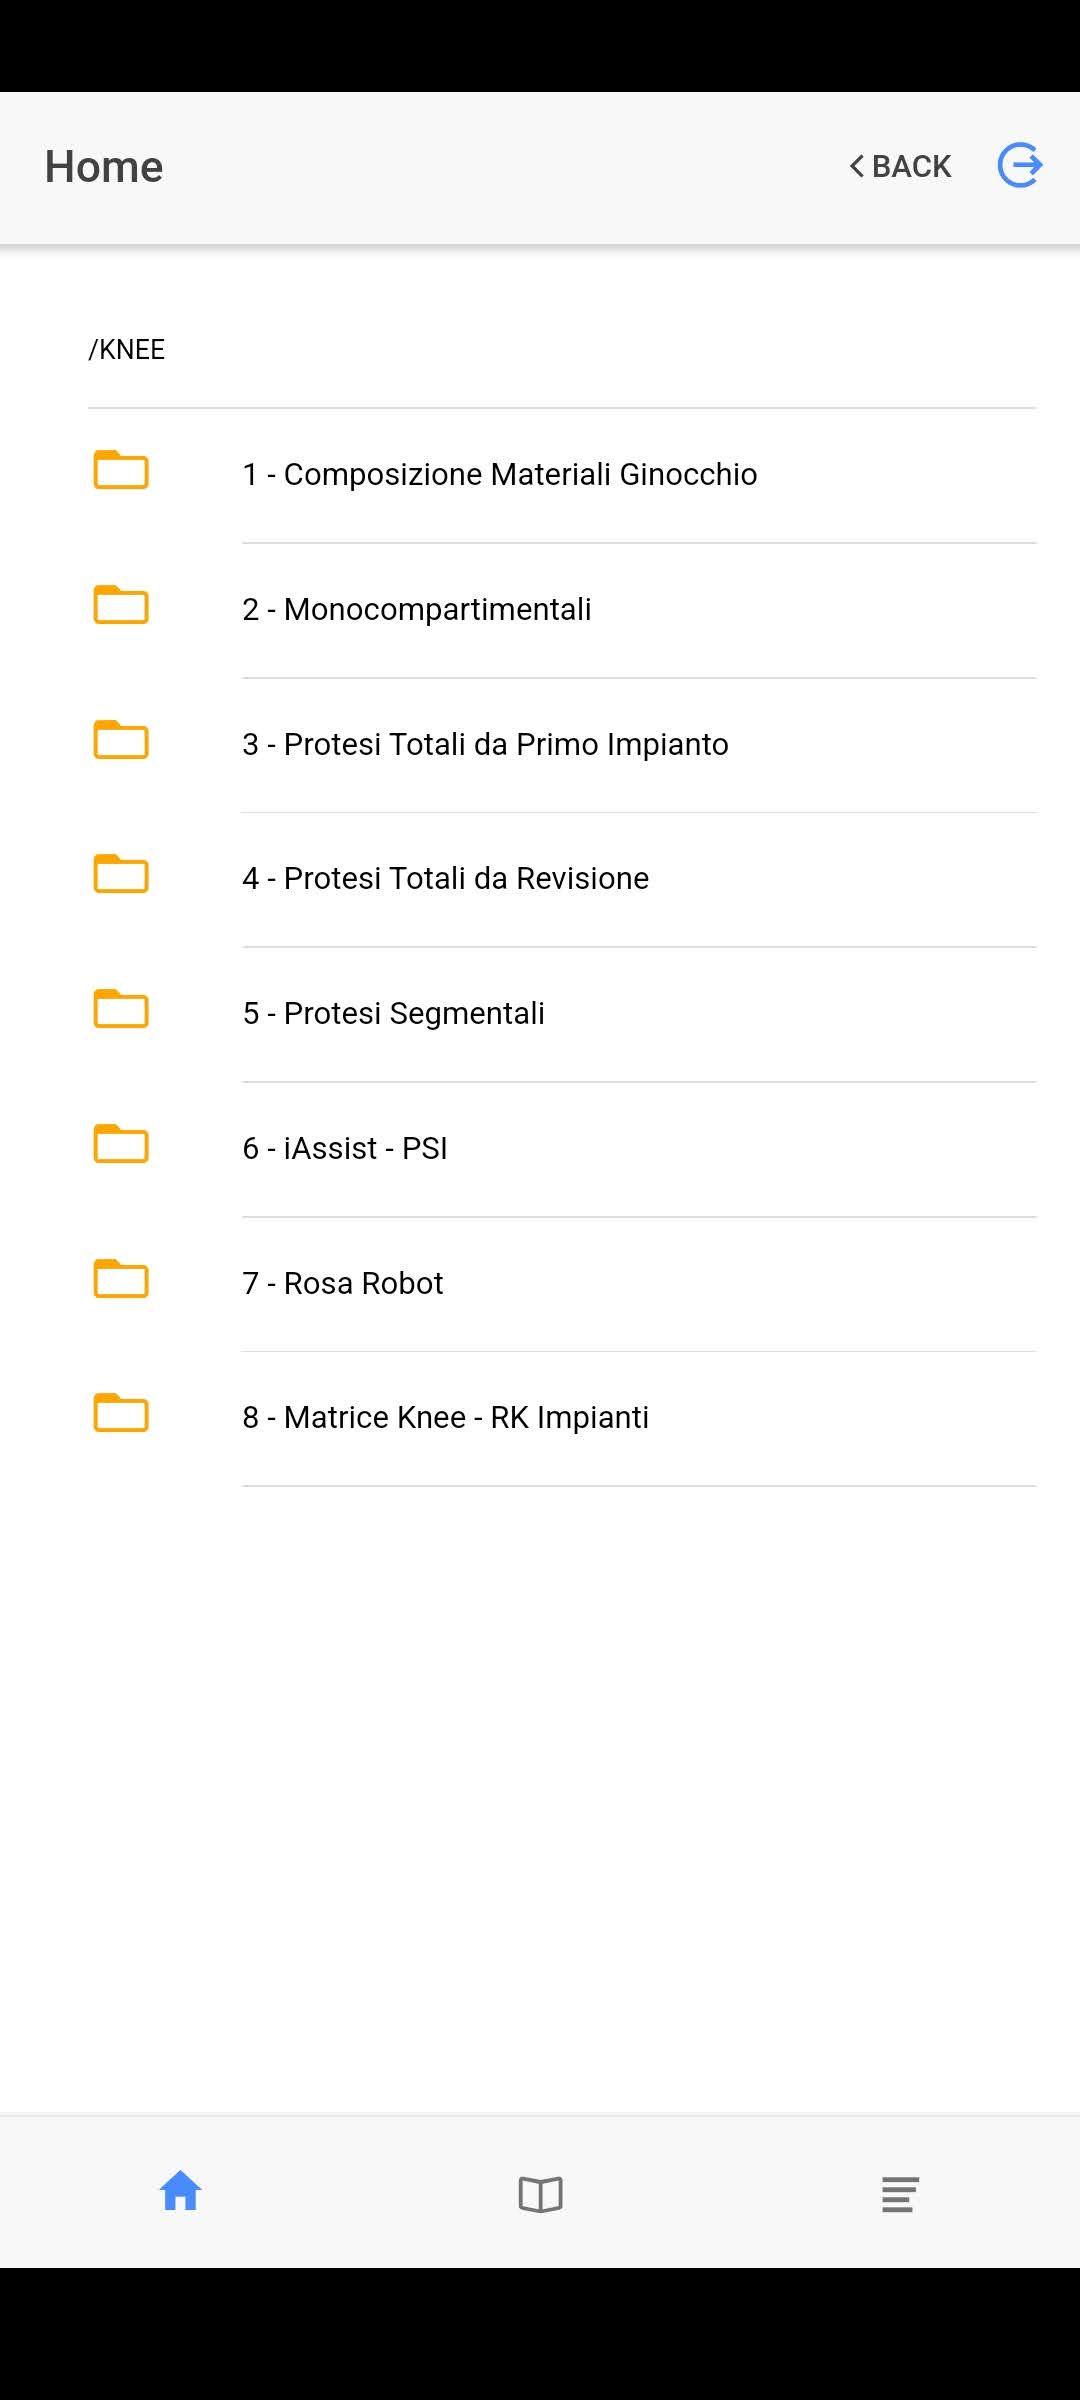Open the Home tab in bottom bar
The image size is (1080, 2400).
[x=180, y=2193]
